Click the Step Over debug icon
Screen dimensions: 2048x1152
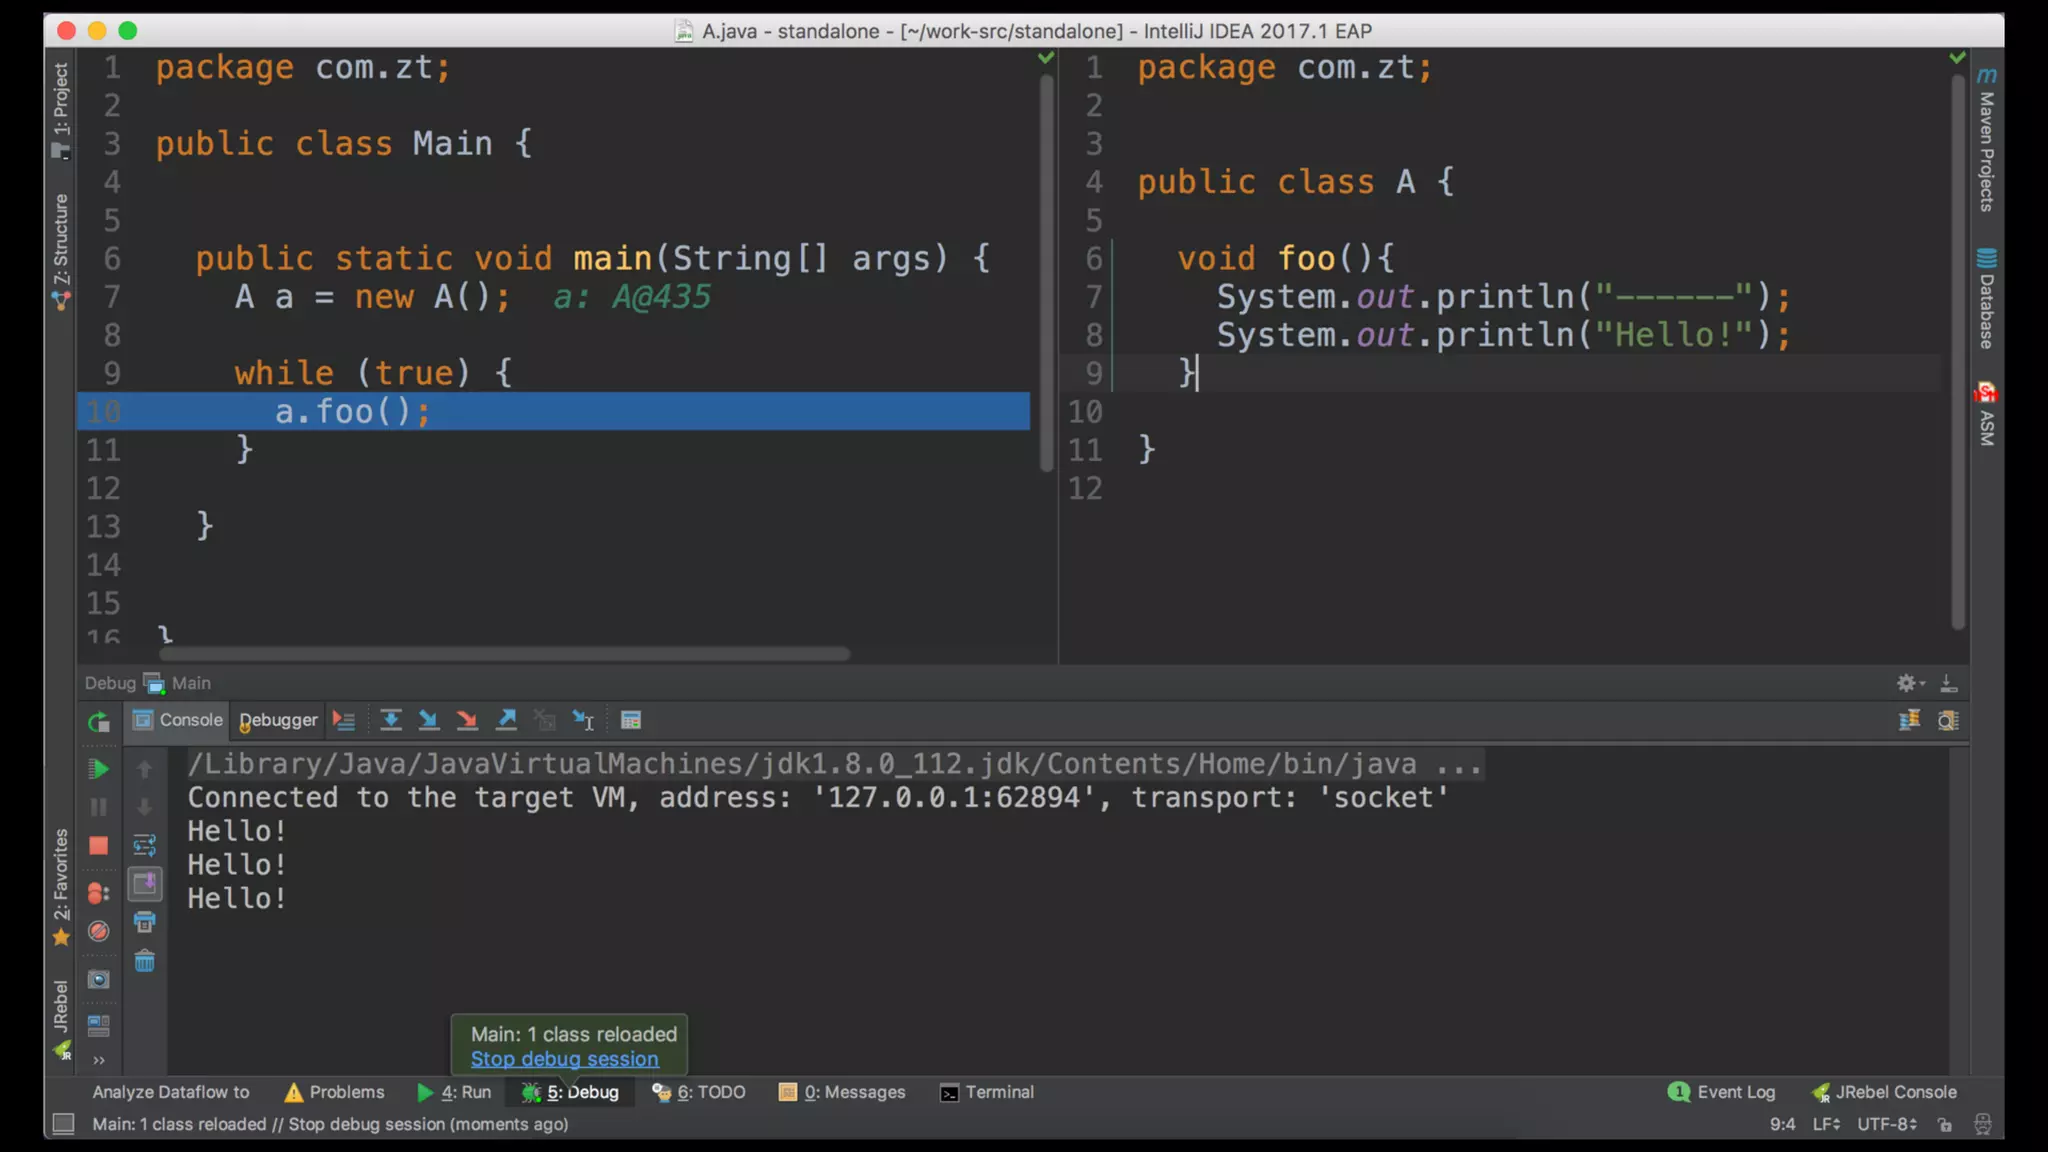coord(391,720)
